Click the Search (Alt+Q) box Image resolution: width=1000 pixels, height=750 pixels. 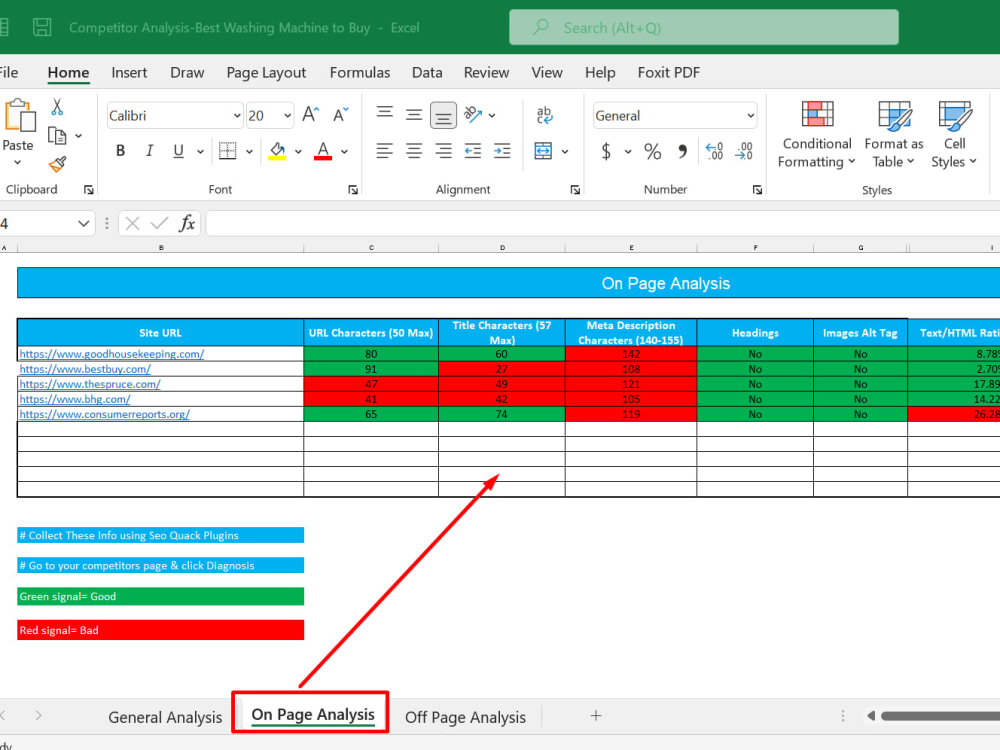coord(703,27)
